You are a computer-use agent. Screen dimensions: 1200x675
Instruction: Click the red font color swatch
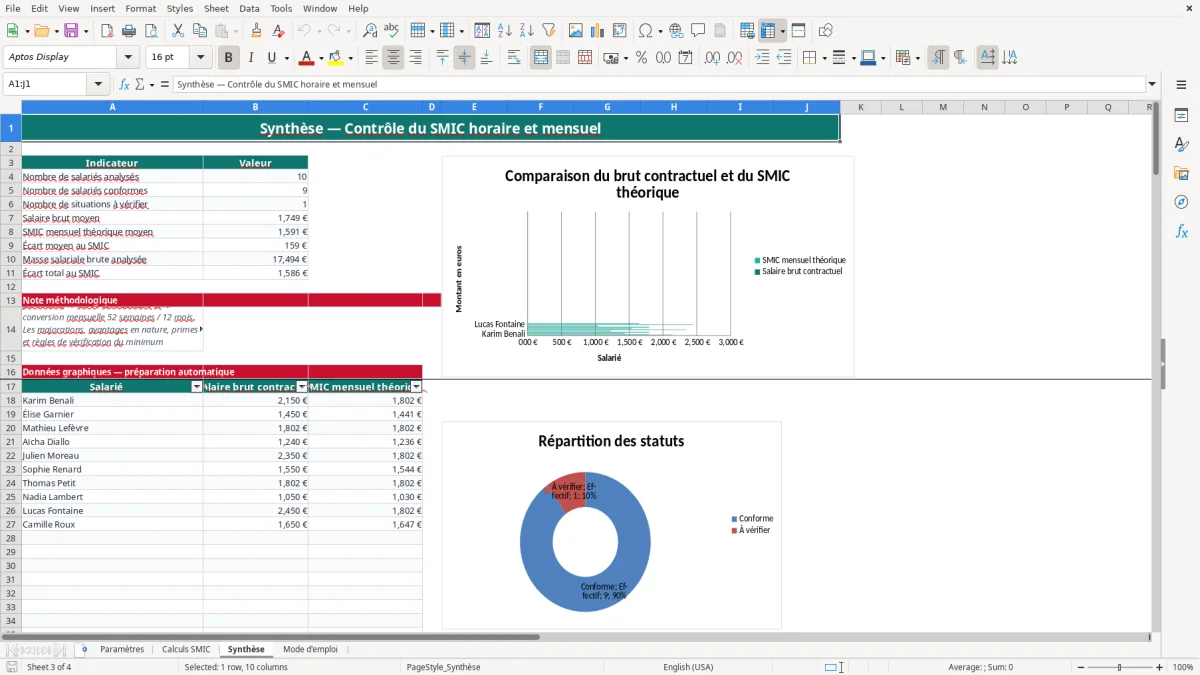tap(306, 58)
